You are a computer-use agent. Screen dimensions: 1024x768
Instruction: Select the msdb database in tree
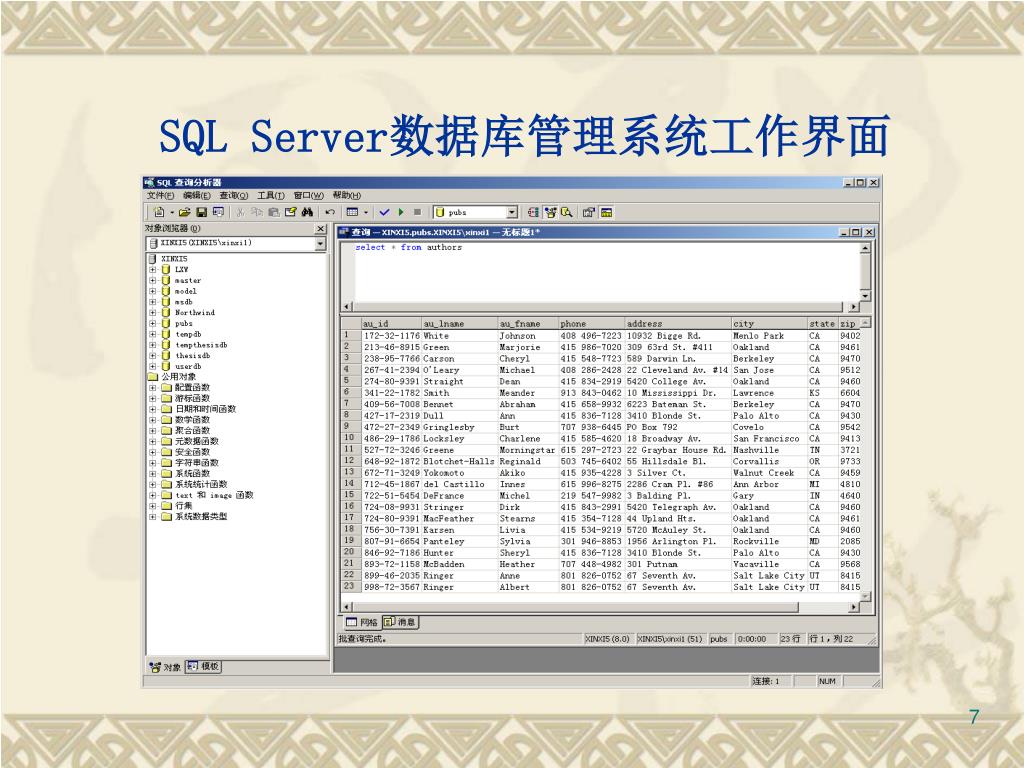(x=184, y=302)
